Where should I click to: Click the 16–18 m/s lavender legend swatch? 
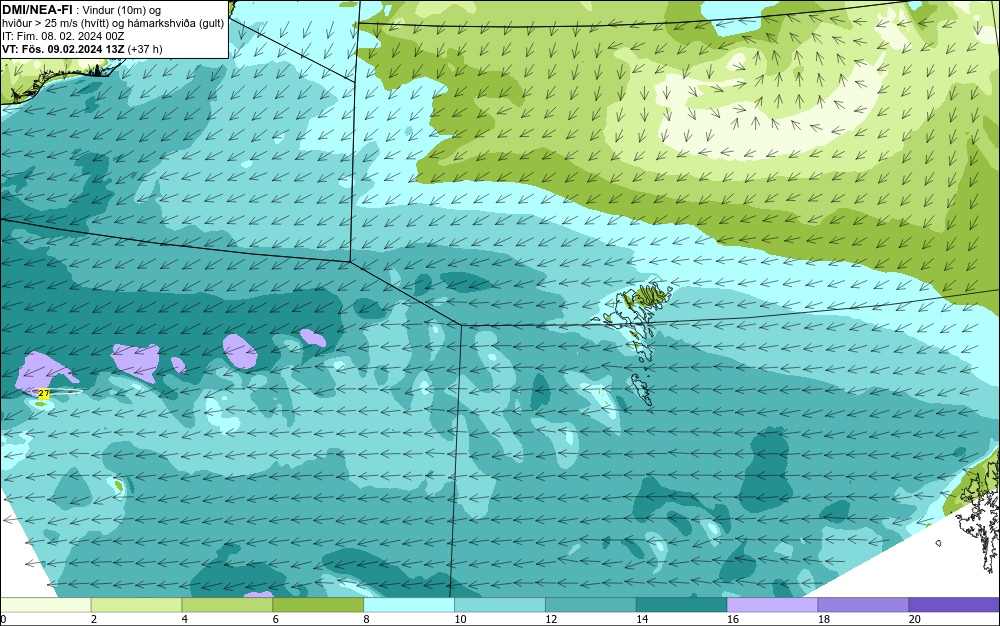[x=772, y=605]
